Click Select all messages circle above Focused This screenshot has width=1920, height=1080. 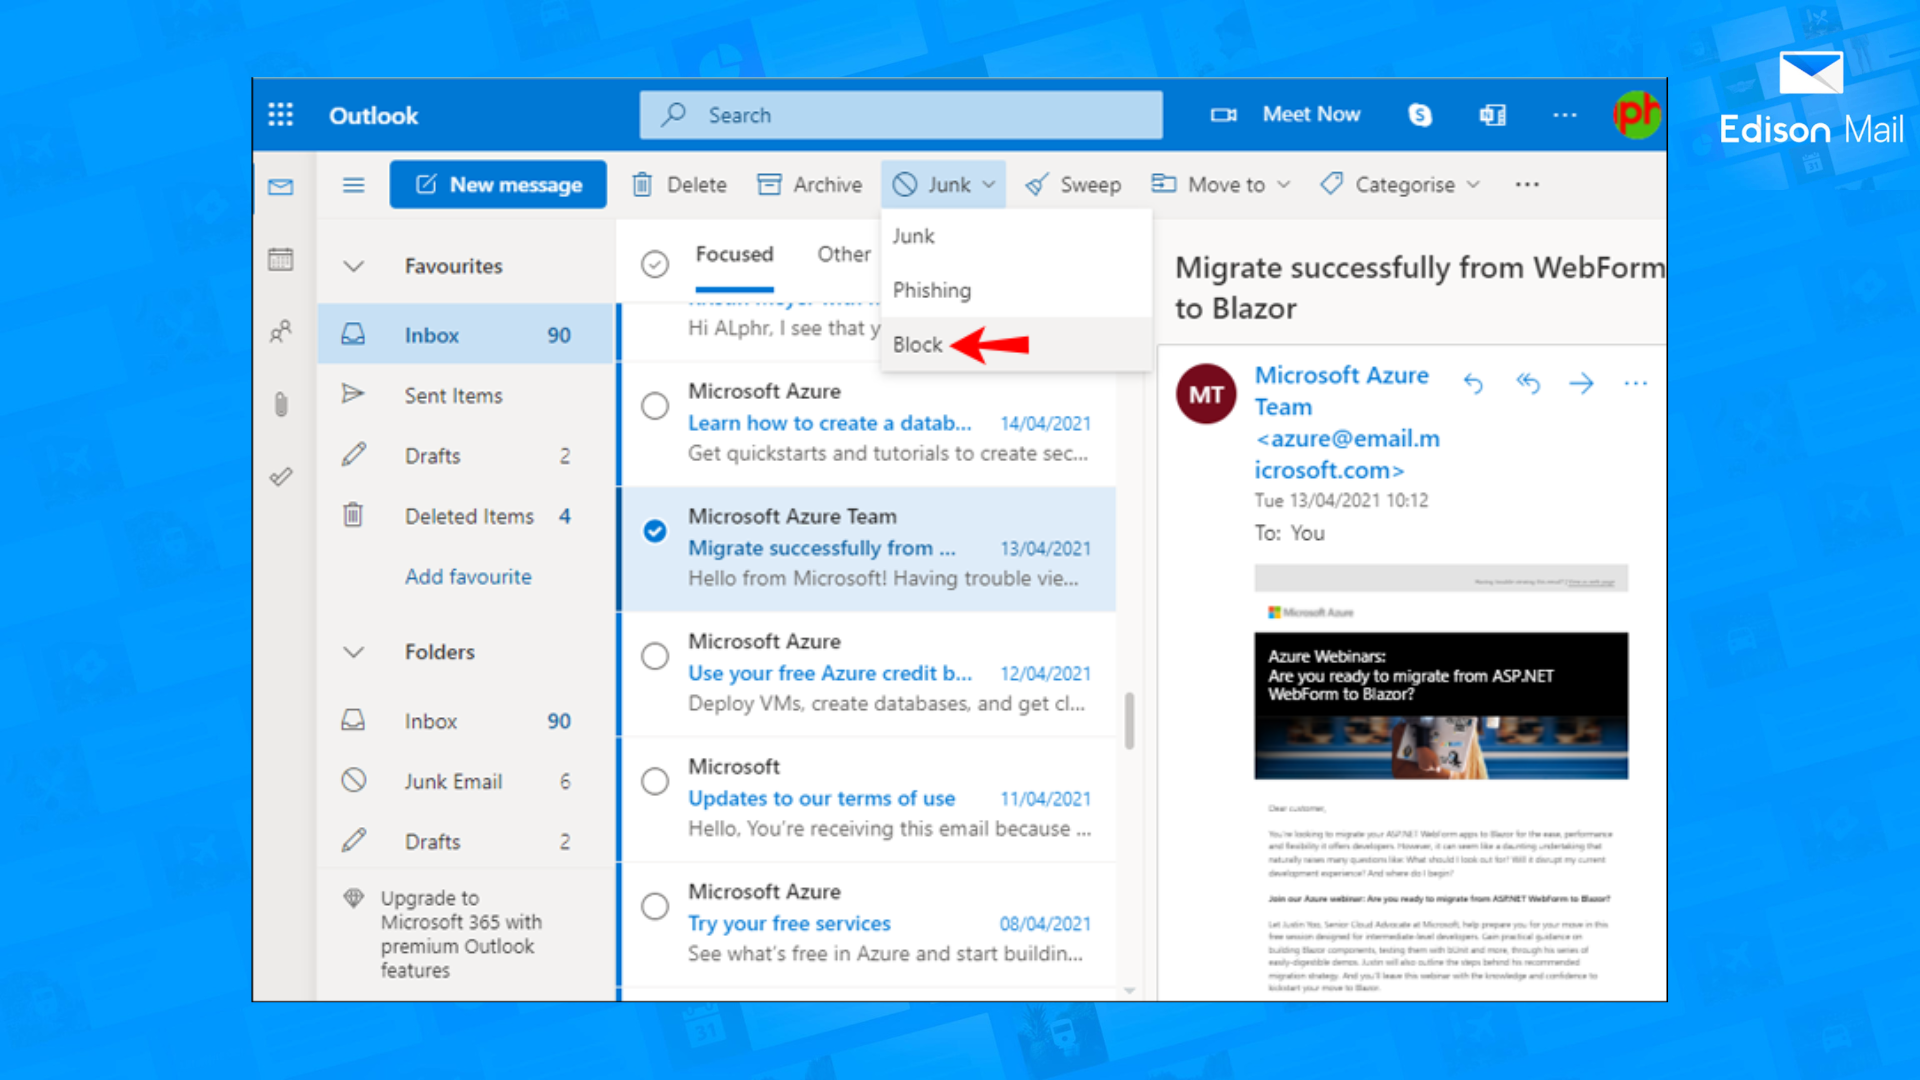coord(654,264)
